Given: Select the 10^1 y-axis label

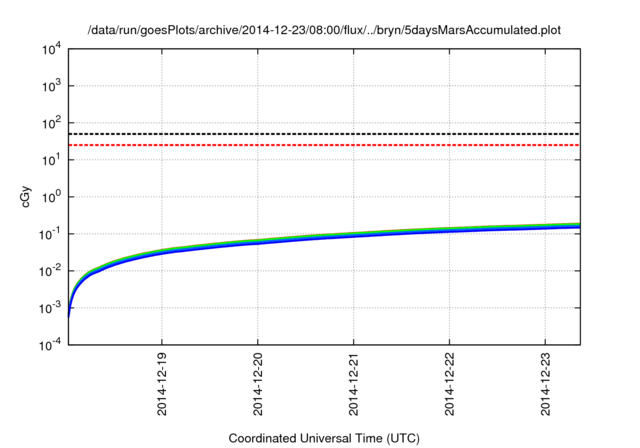Looking at the screenshot, I should (52, 160).
